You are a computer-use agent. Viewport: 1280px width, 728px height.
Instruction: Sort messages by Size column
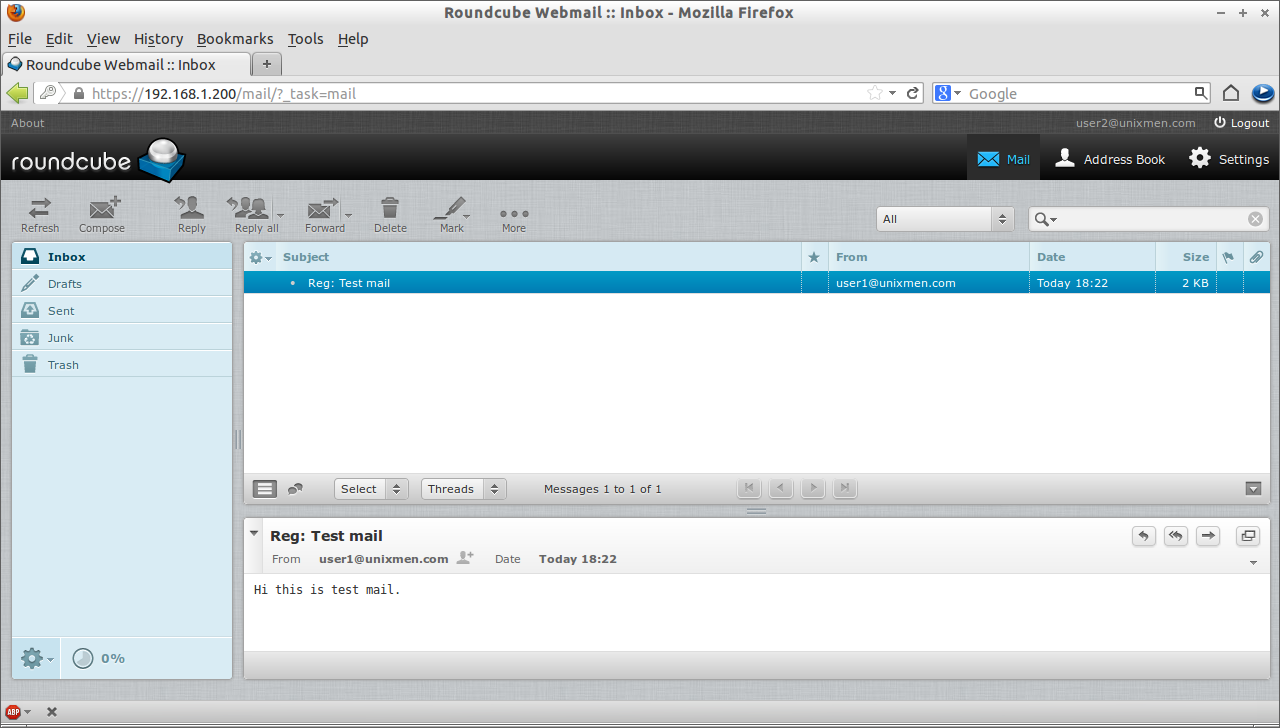1196,257
